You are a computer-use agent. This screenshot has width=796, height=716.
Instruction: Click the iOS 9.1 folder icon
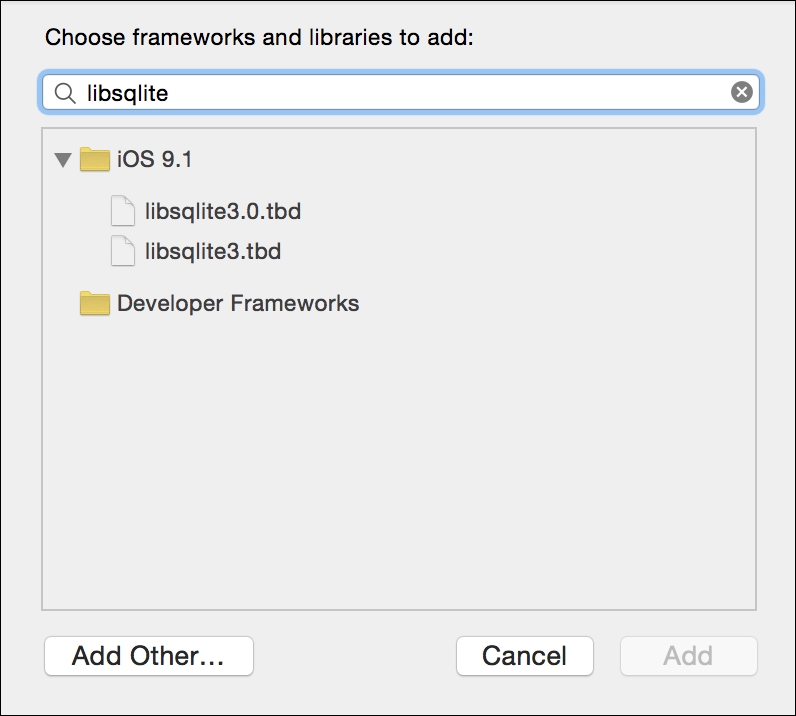(94, 159)
